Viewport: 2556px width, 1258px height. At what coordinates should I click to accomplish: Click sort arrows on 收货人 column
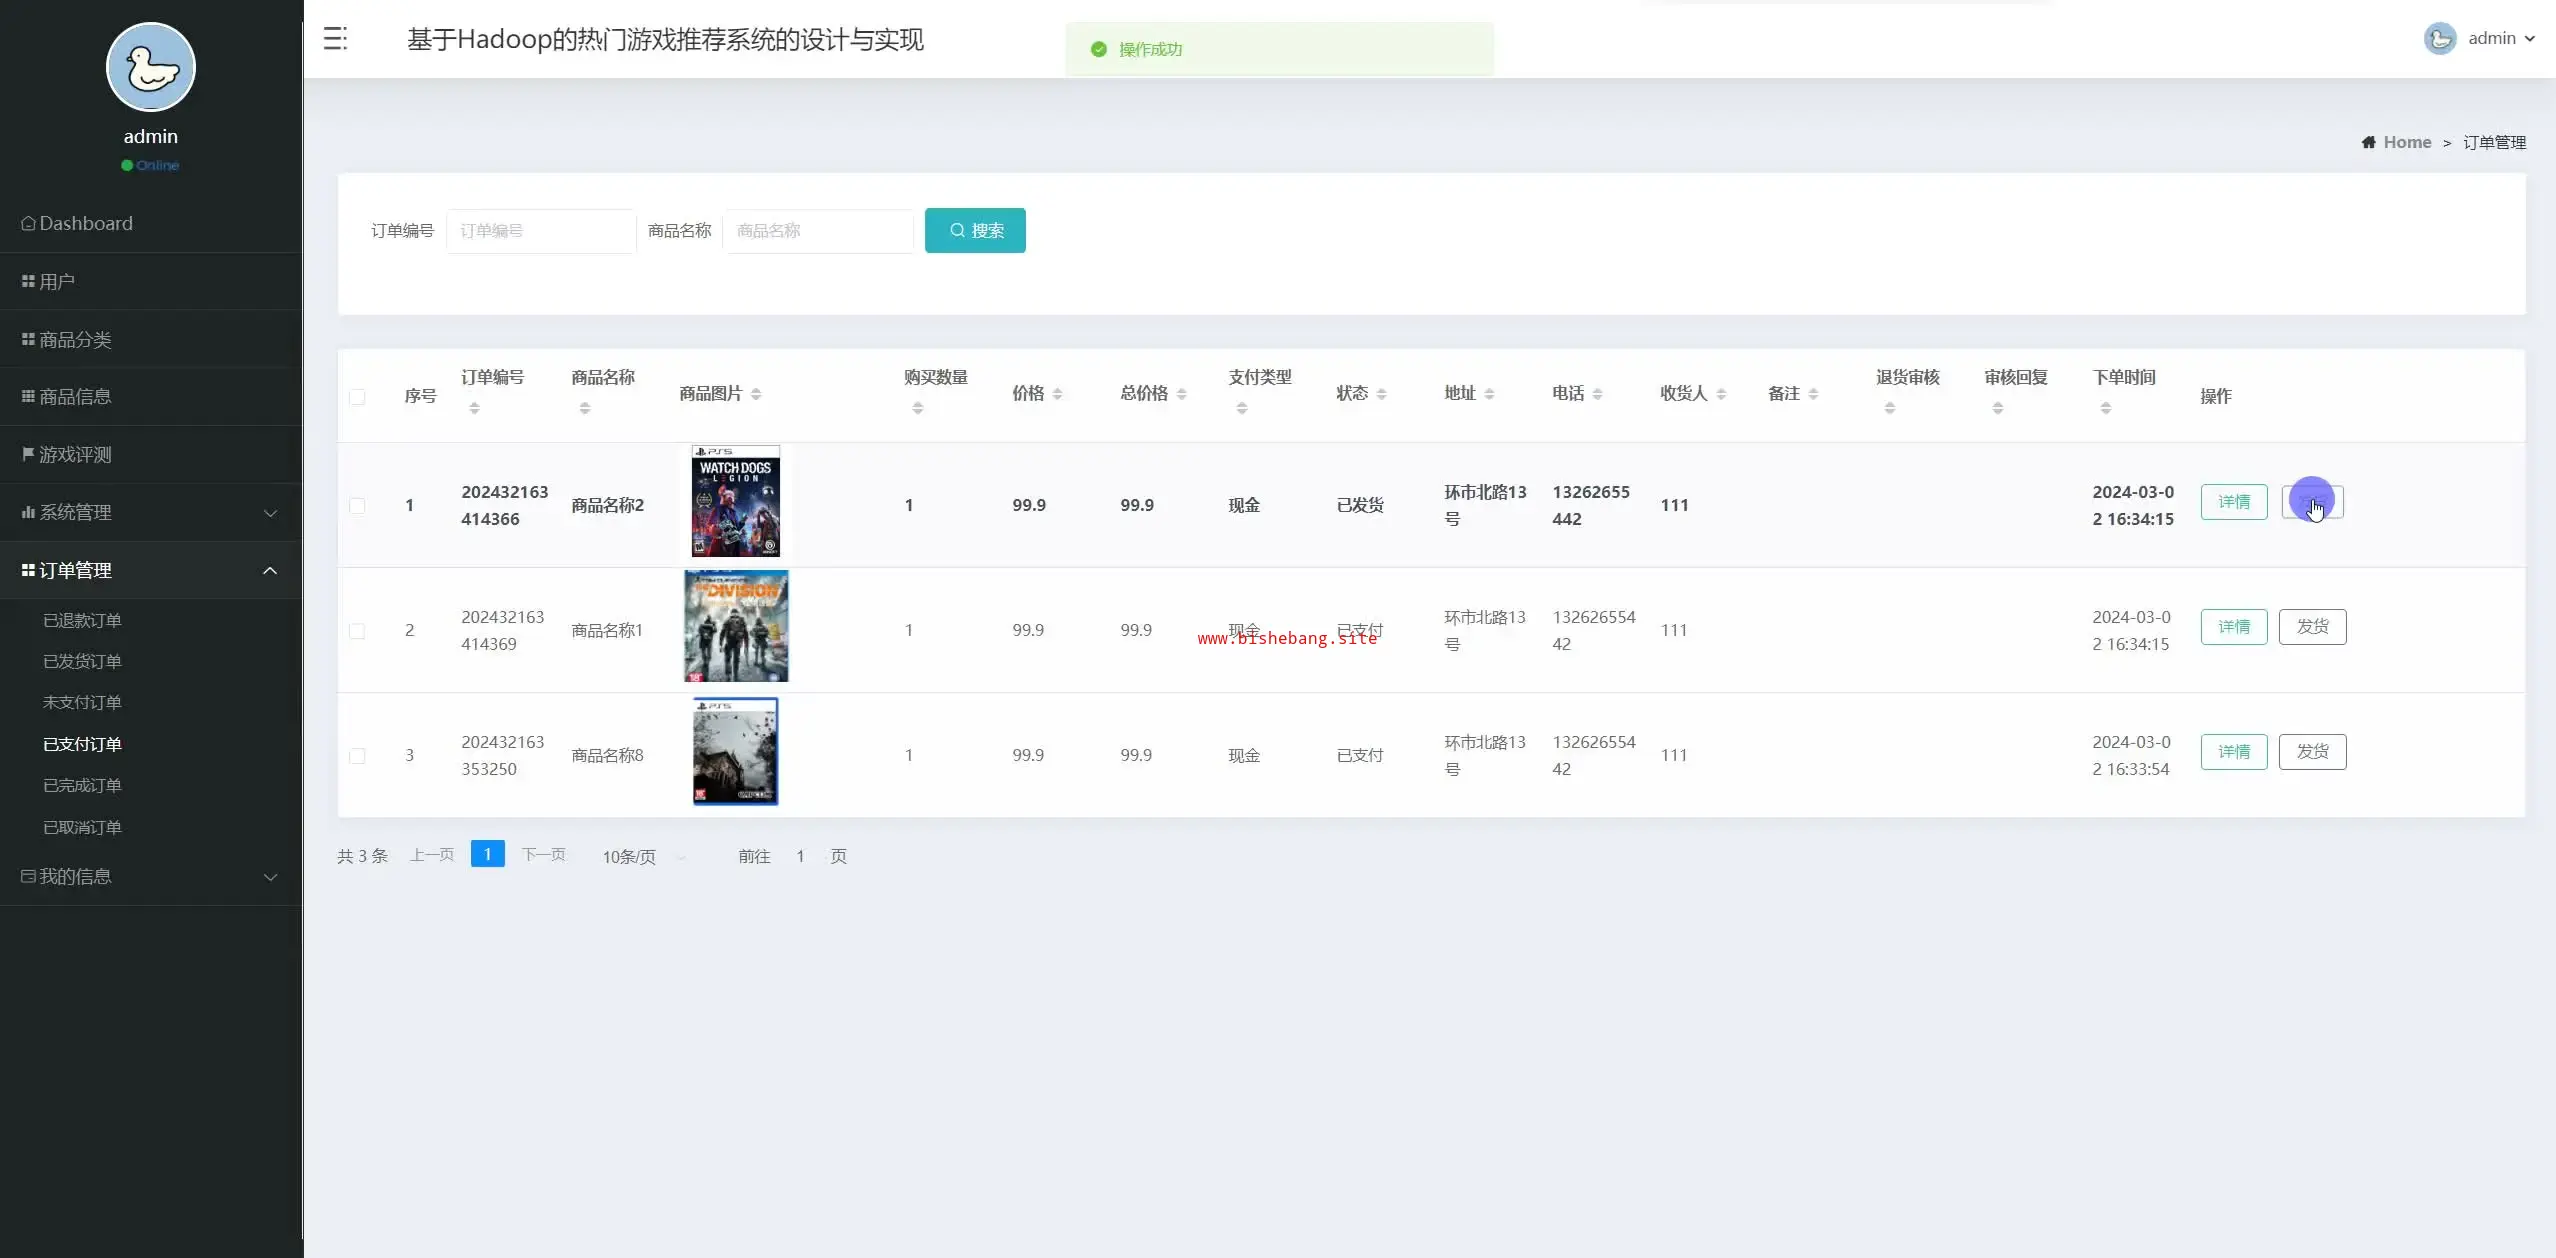tap(1721, 394)
